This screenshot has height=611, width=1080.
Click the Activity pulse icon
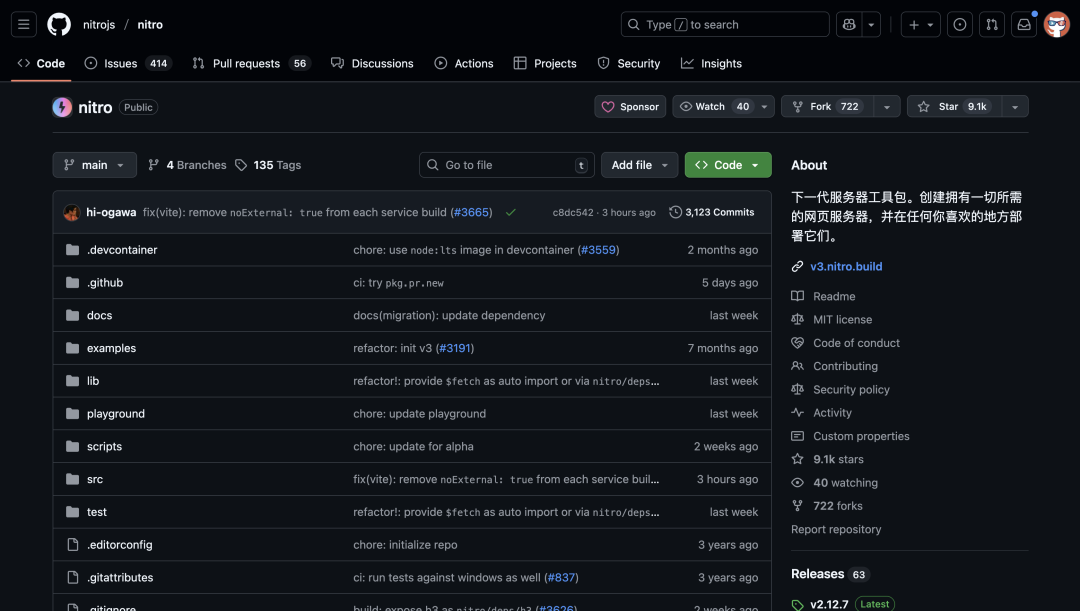[798, 413]
